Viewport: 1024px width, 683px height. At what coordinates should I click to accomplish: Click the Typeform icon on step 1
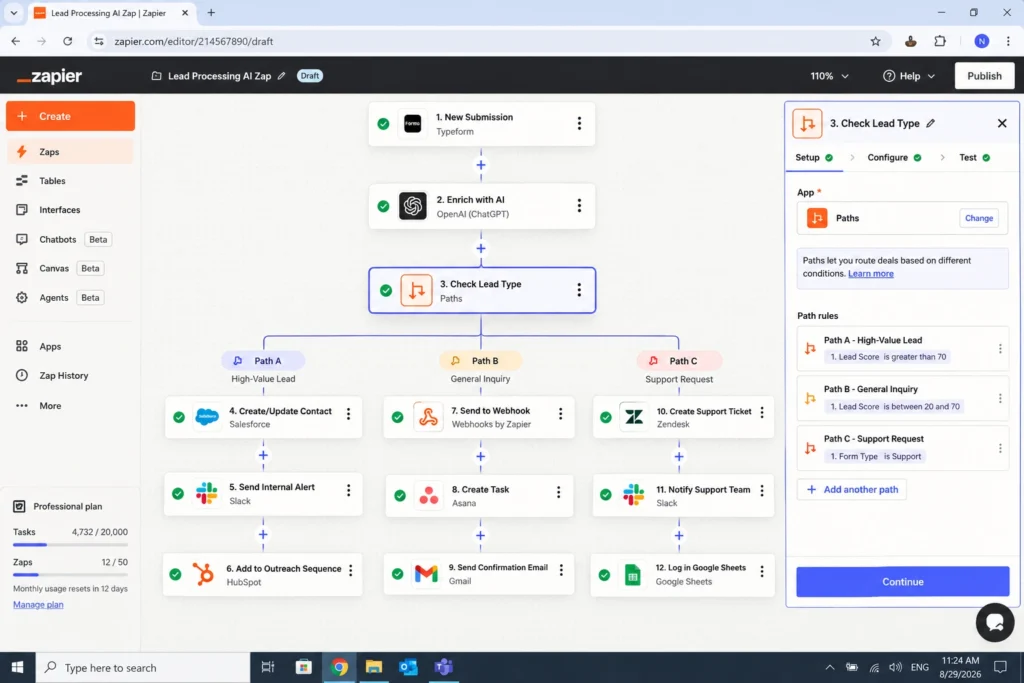(x=413, y=123)
